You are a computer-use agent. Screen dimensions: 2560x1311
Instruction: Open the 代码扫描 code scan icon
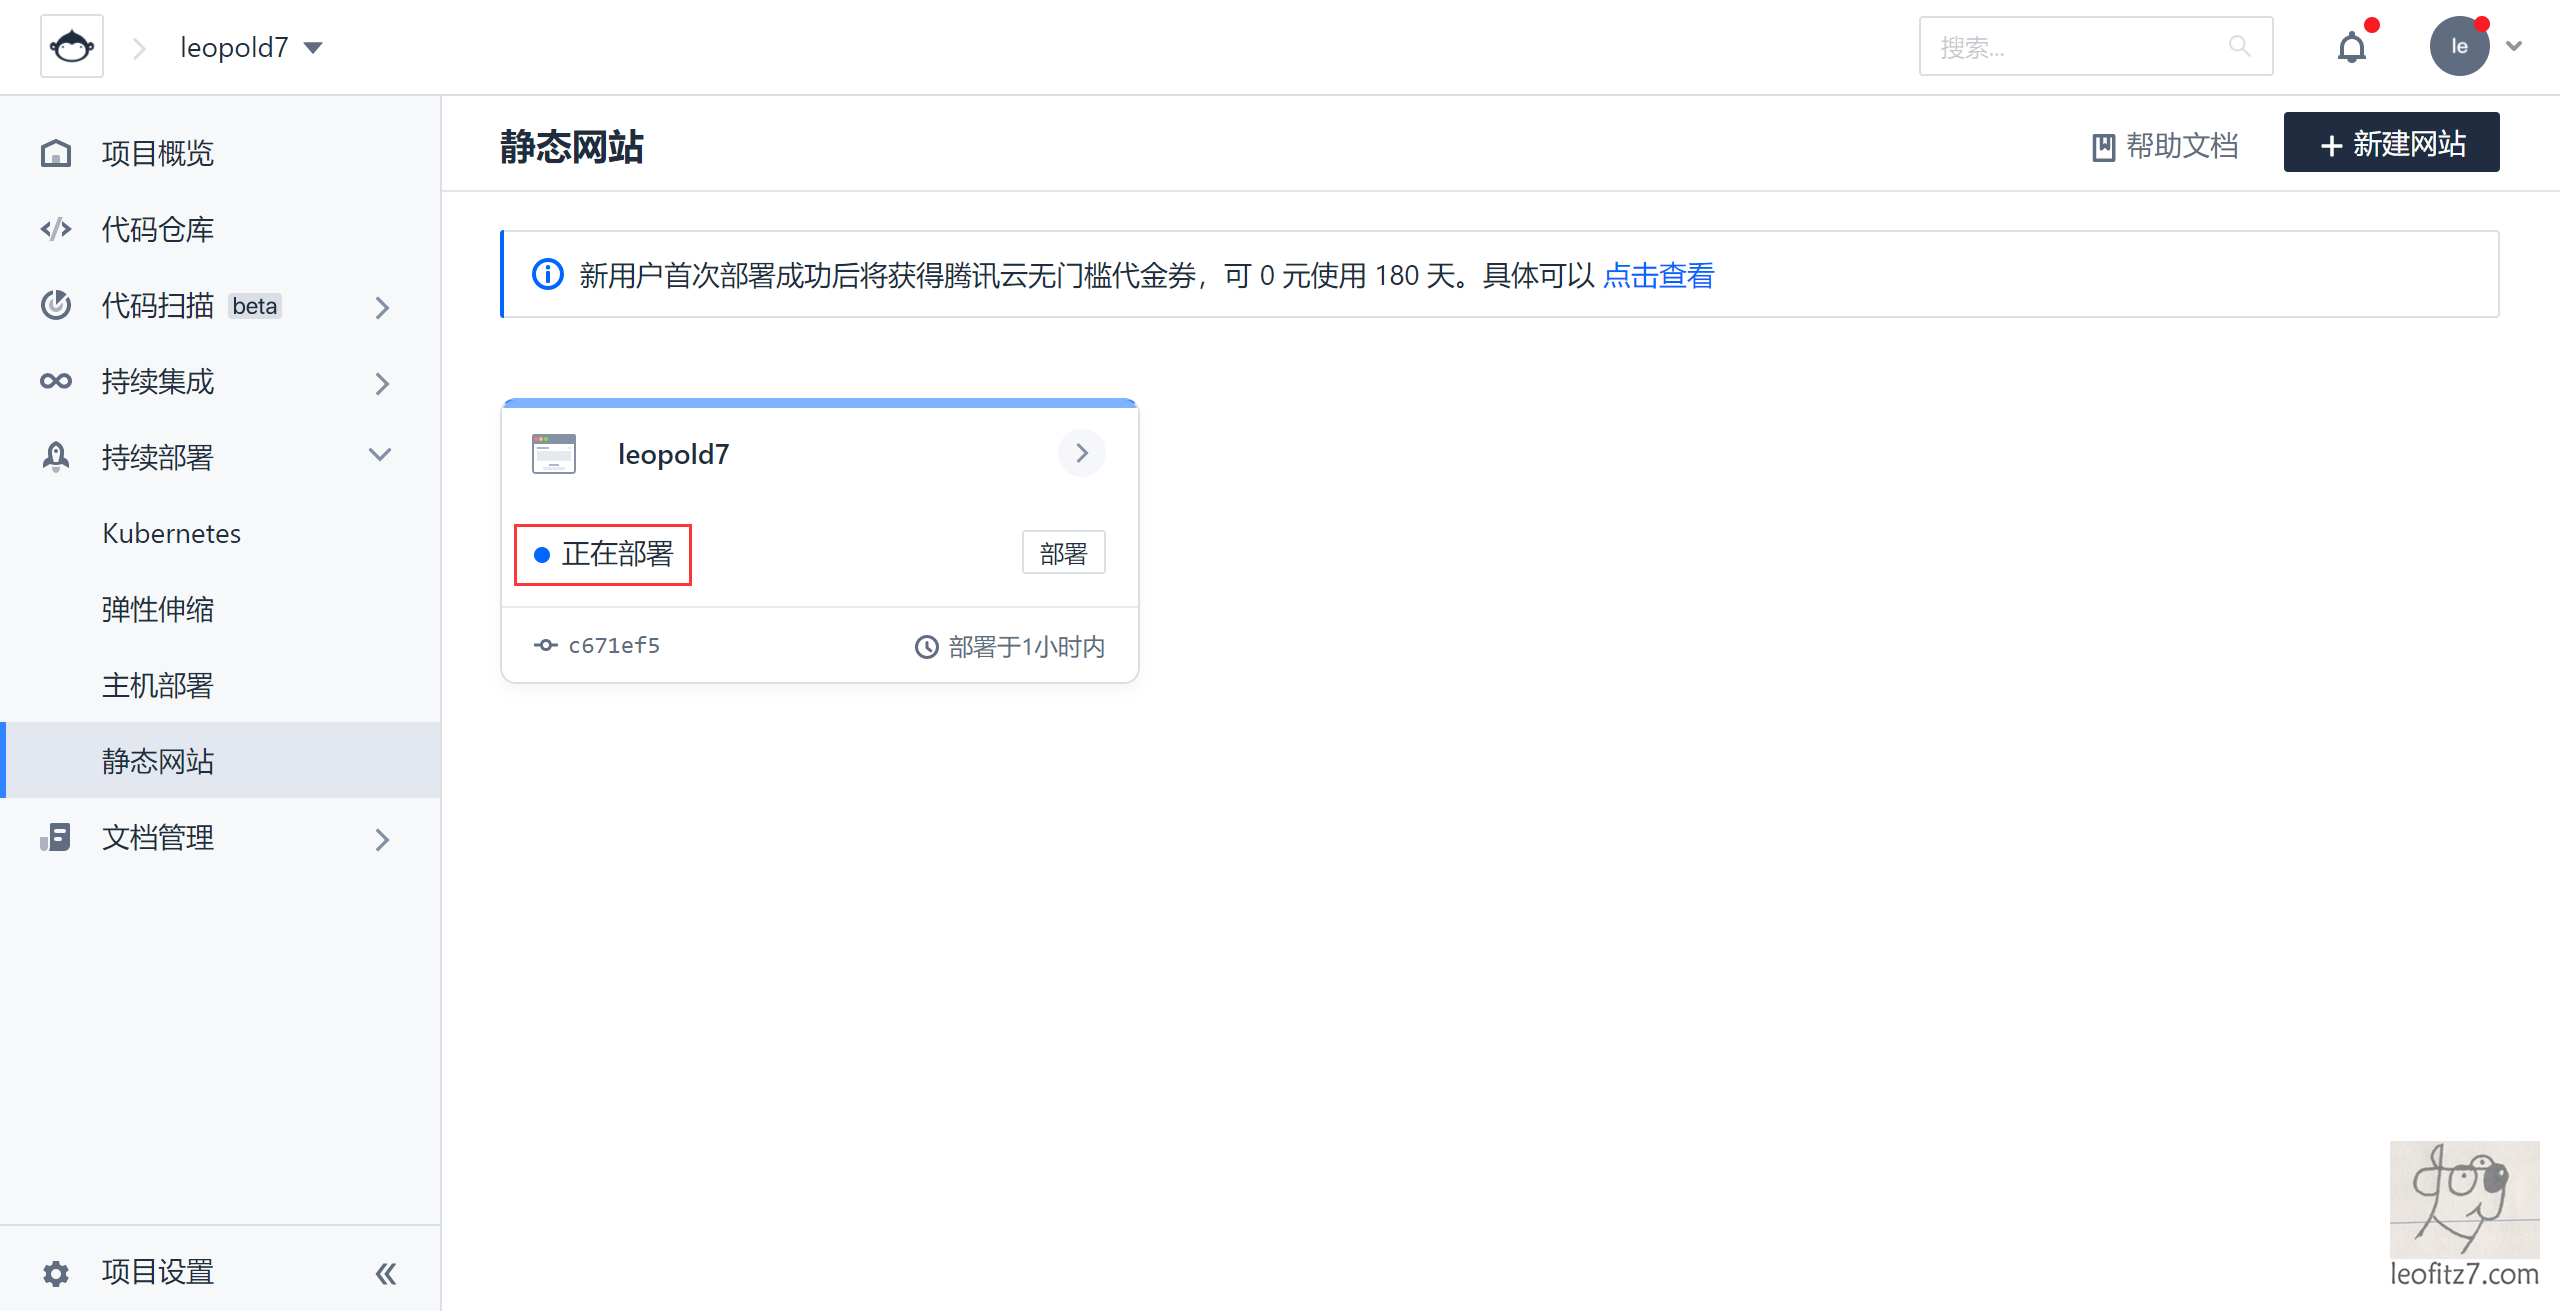point(56,305)
